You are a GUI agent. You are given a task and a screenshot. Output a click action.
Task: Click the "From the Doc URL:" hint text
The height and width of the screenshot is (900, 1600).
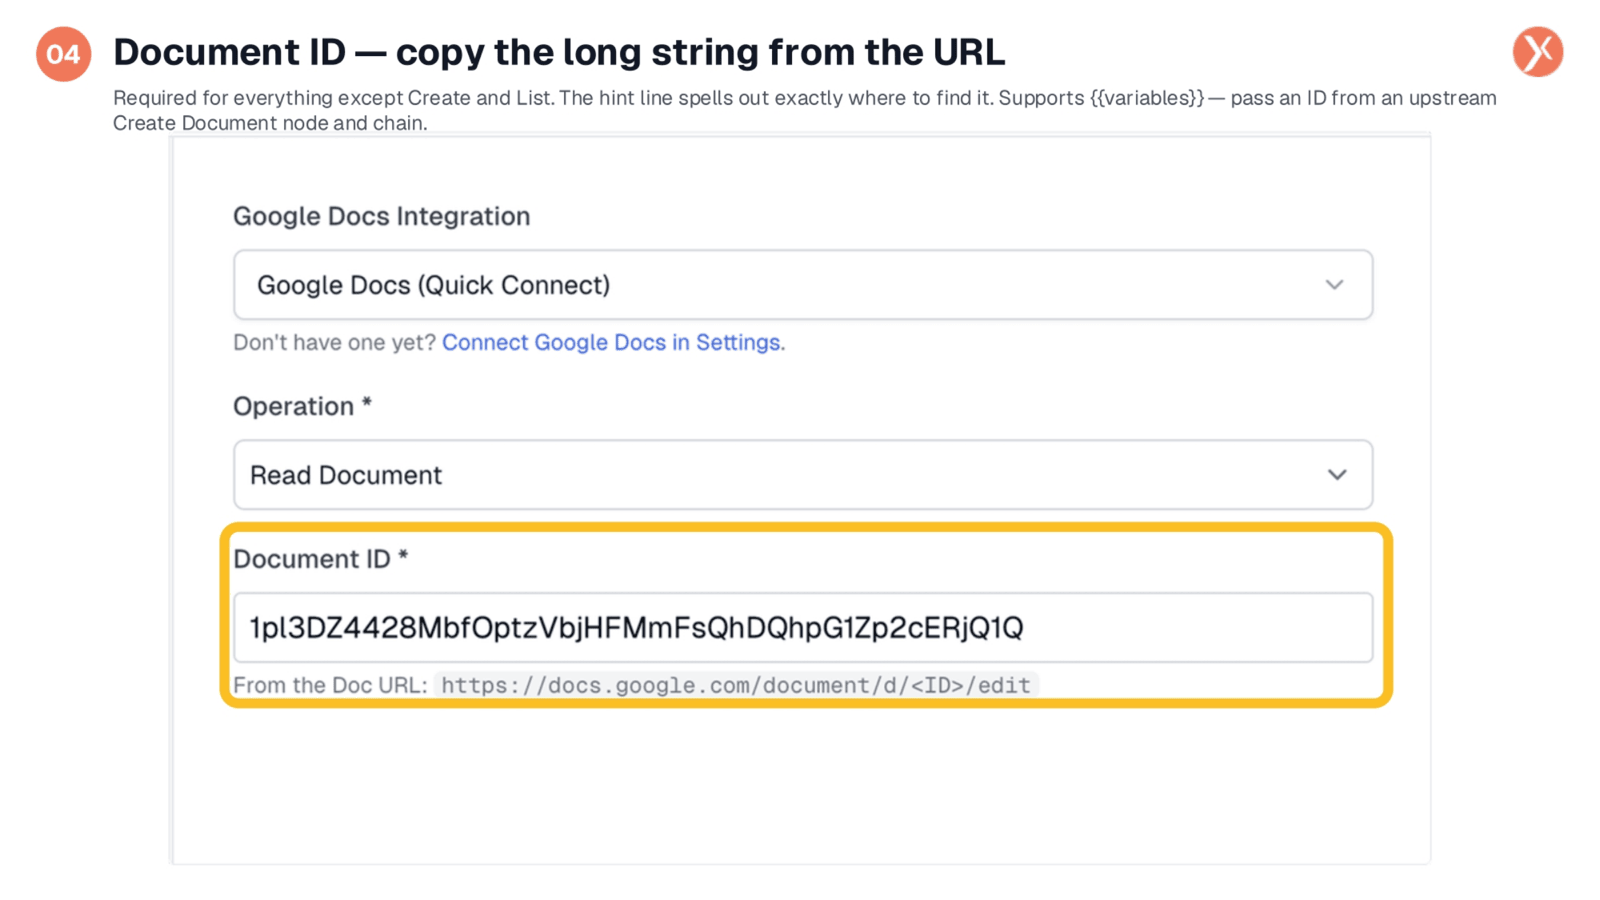click(330, 685)
